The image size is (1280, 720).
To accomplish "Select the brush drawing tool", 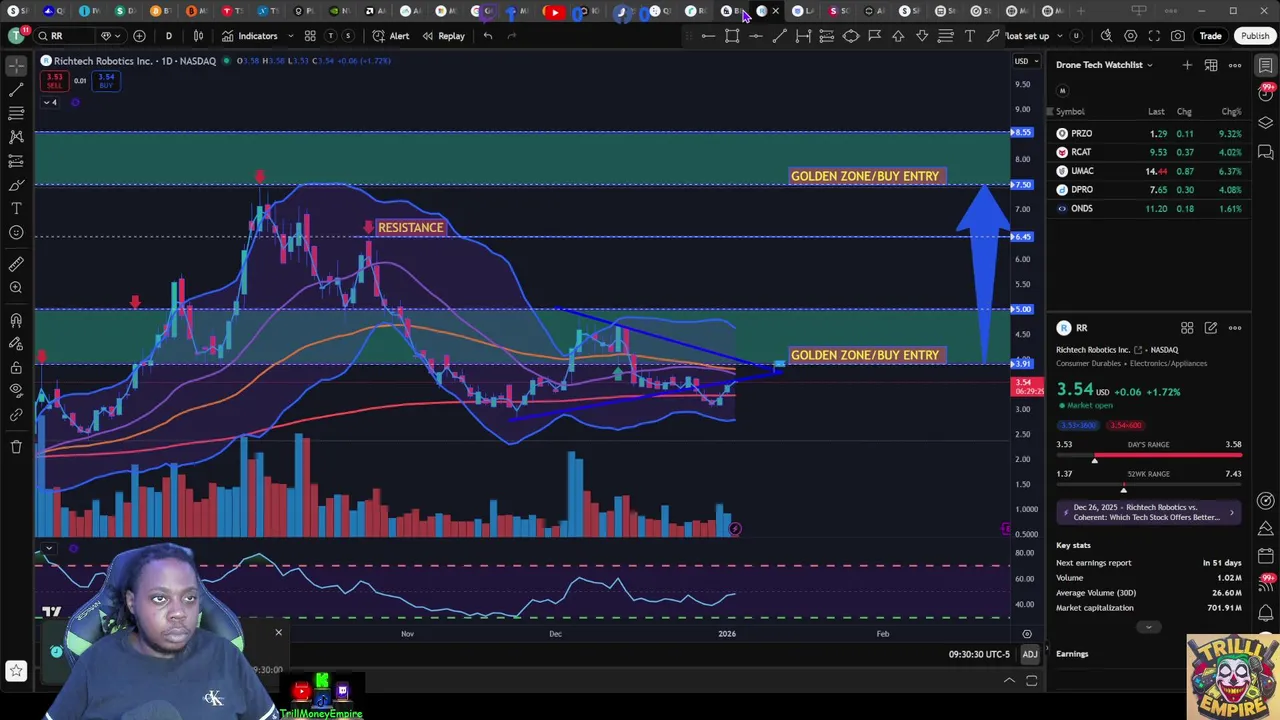I will pos(16,185).
